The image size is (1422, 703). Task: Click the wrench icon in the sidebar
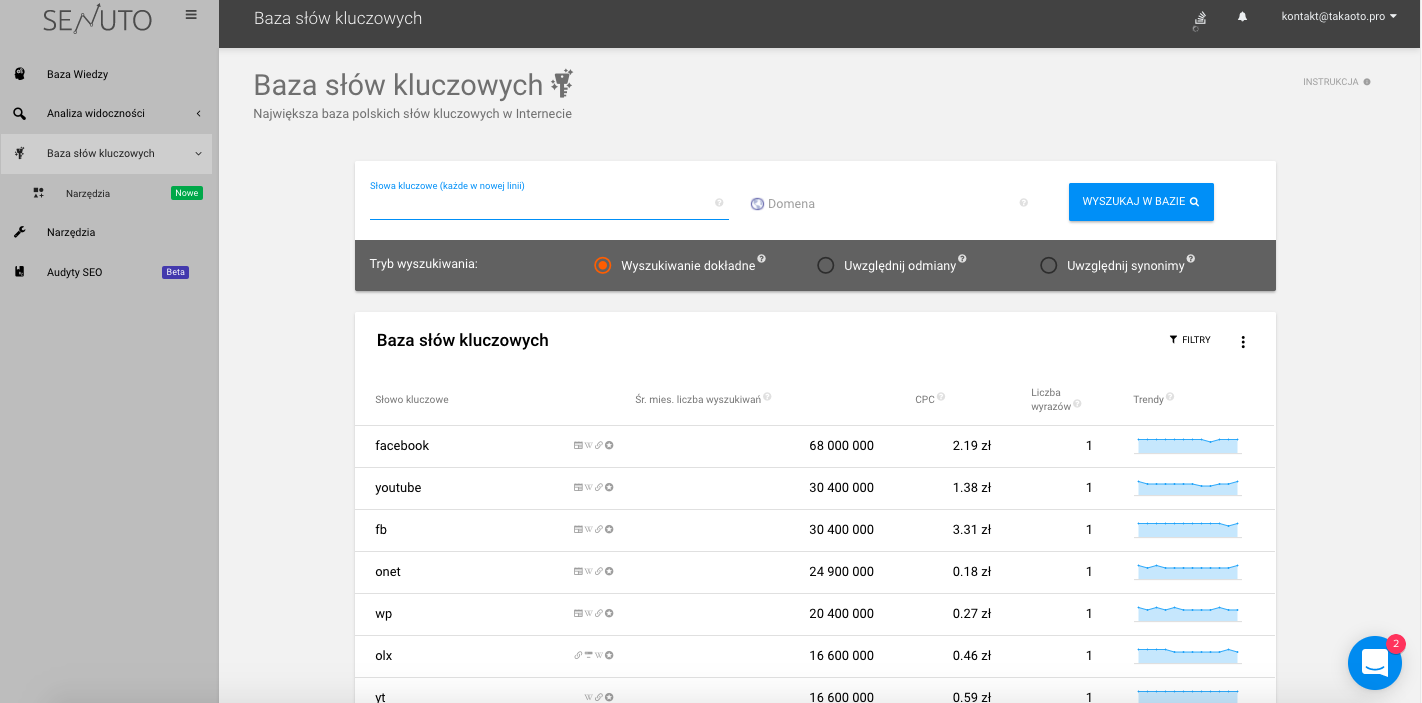[x=19, y=232]
